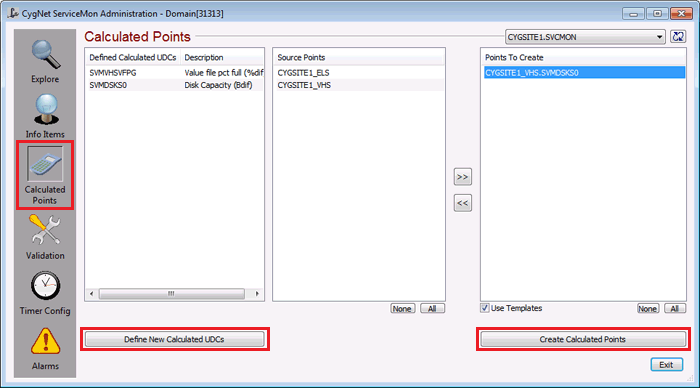700x388 pixels.
Task: Select source point CYGSITE1_VHS
Action: coord(359,85)
